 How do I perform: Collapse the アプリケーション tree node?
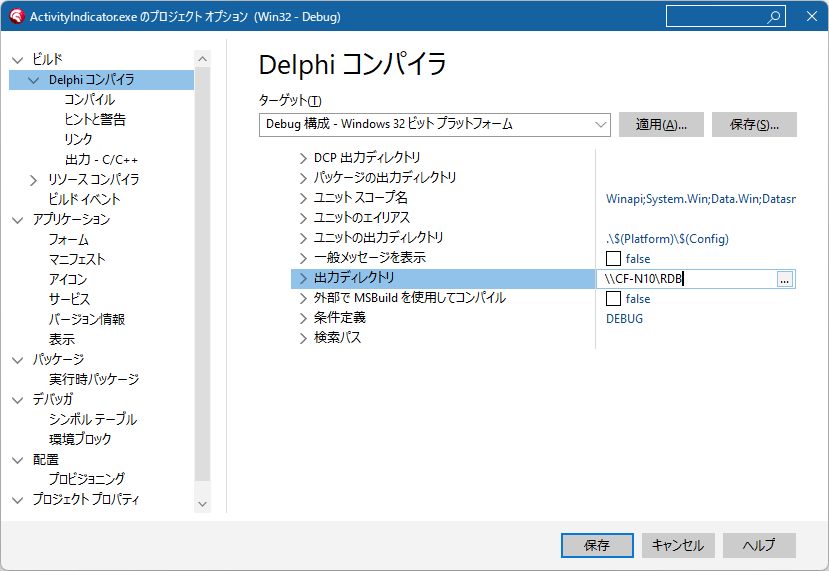pyautogui.click(x=17, y=220)
